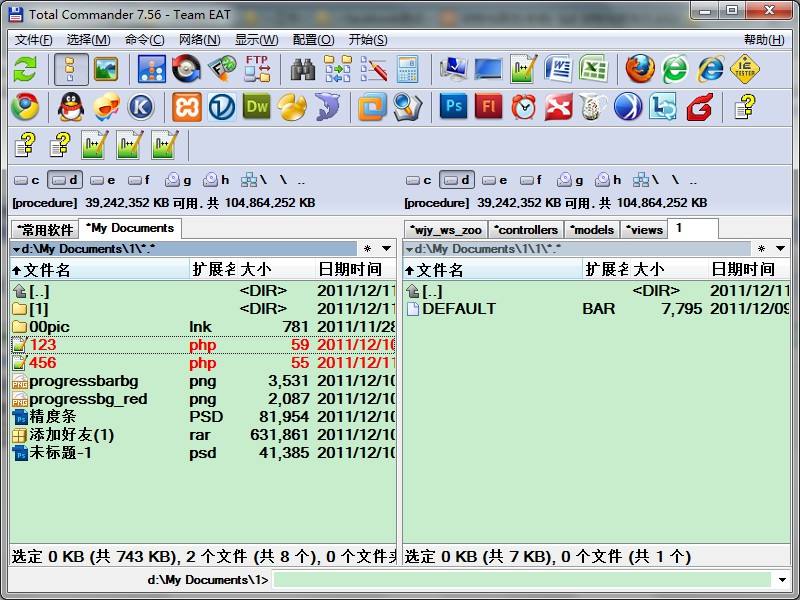Open Firefox browser icon
The width and height of the screenshot is (800, 600).
[640, 68]
